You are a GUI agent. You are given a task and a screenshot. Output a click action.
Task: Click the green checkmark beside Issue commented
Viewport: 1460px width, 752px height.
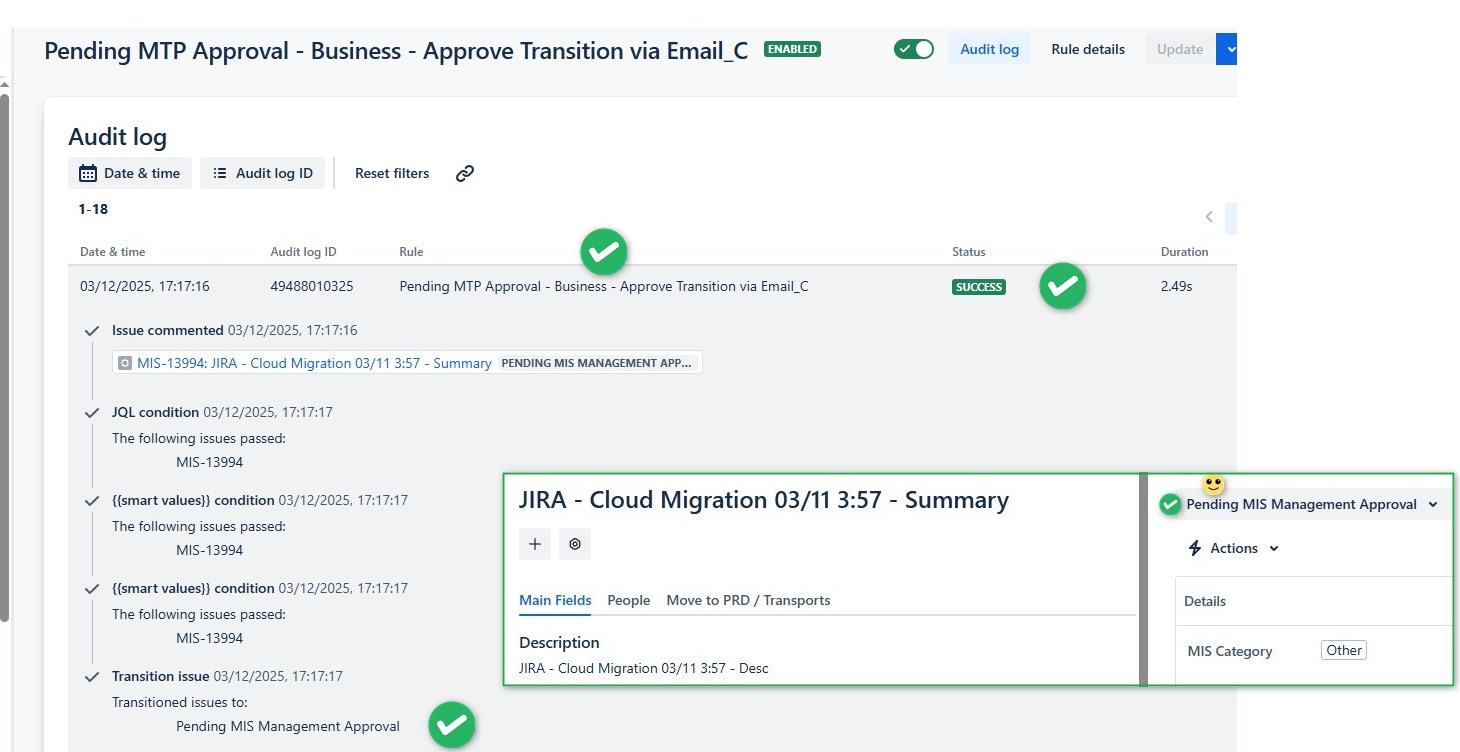pos(91,330)
